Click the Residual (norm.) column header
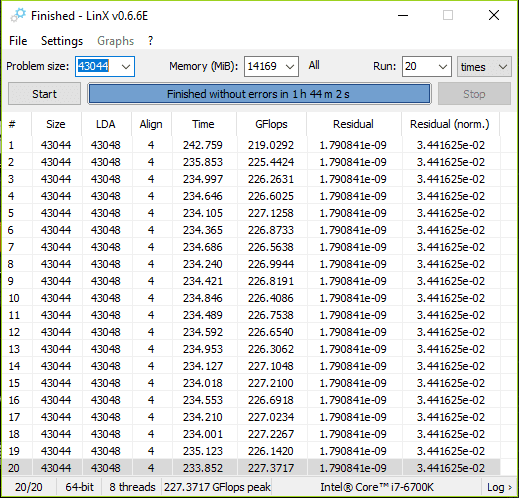The width and height of the screenshot is (519, 498). click(450, 124)
